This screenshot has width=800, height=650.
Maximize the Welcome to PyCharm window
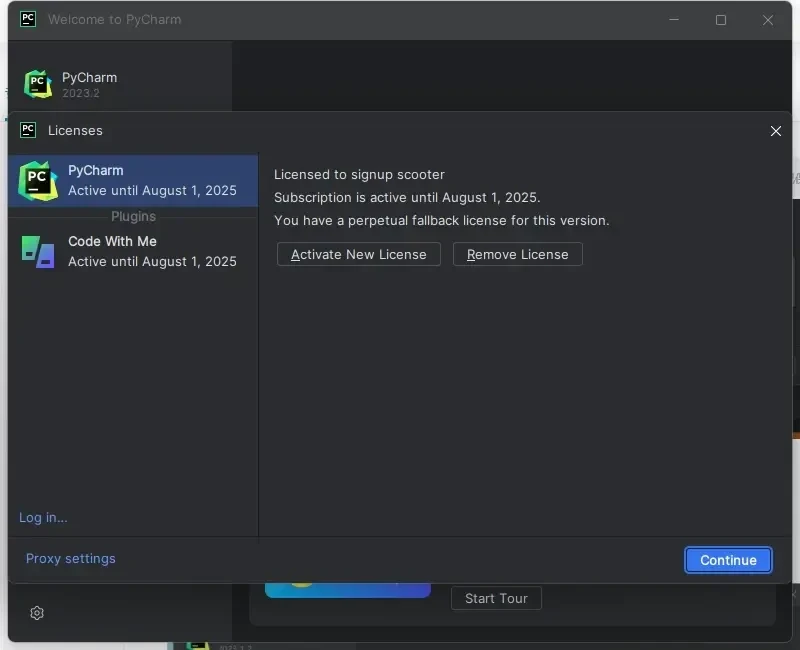721,20
